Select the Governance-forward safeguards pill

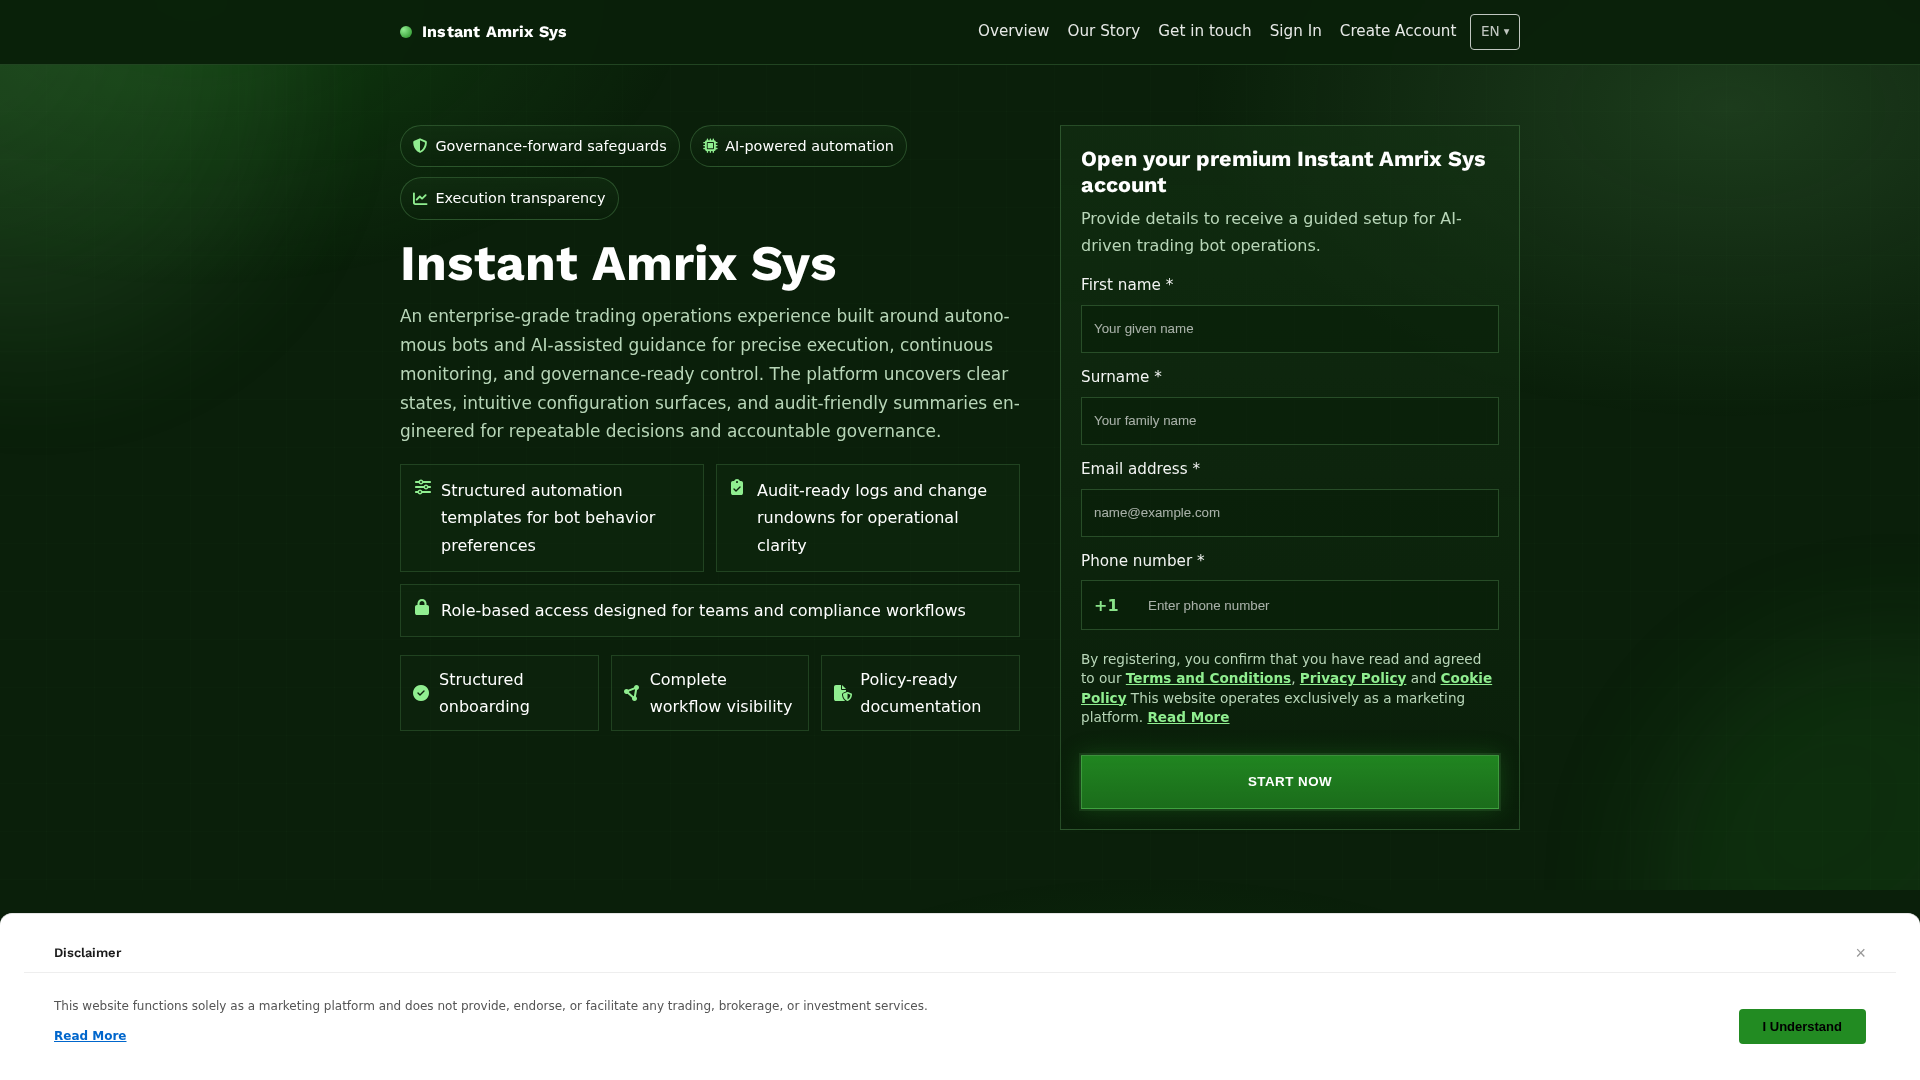[540, 146]
